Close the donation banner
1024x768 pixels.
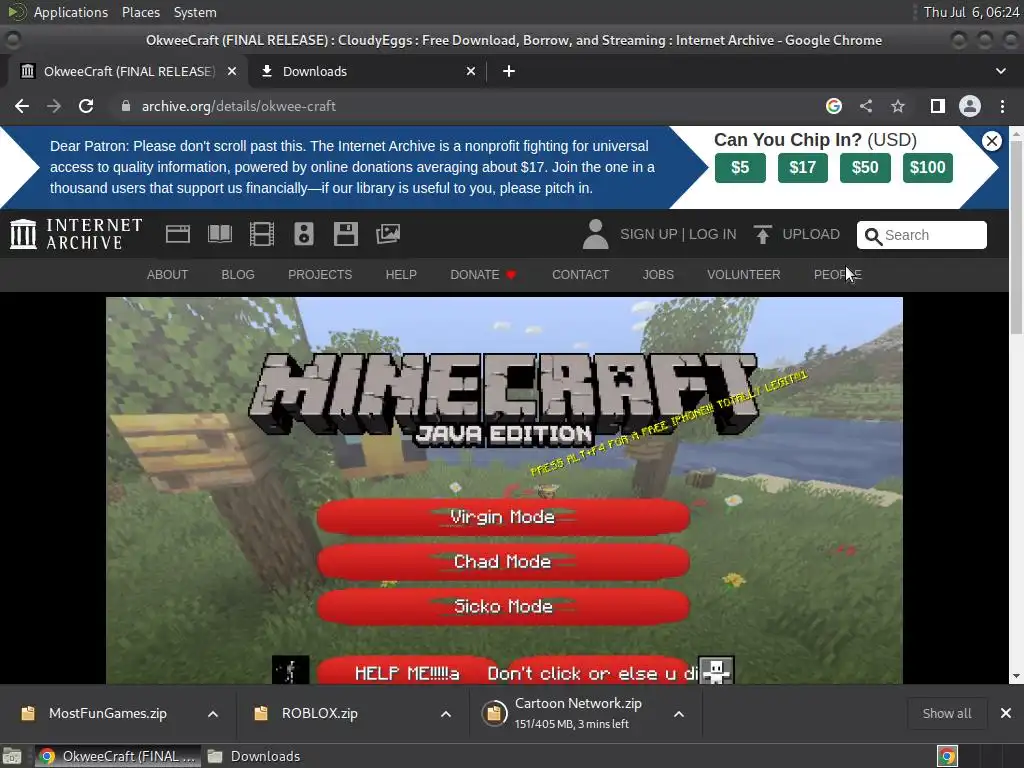[x=991, y=140]
